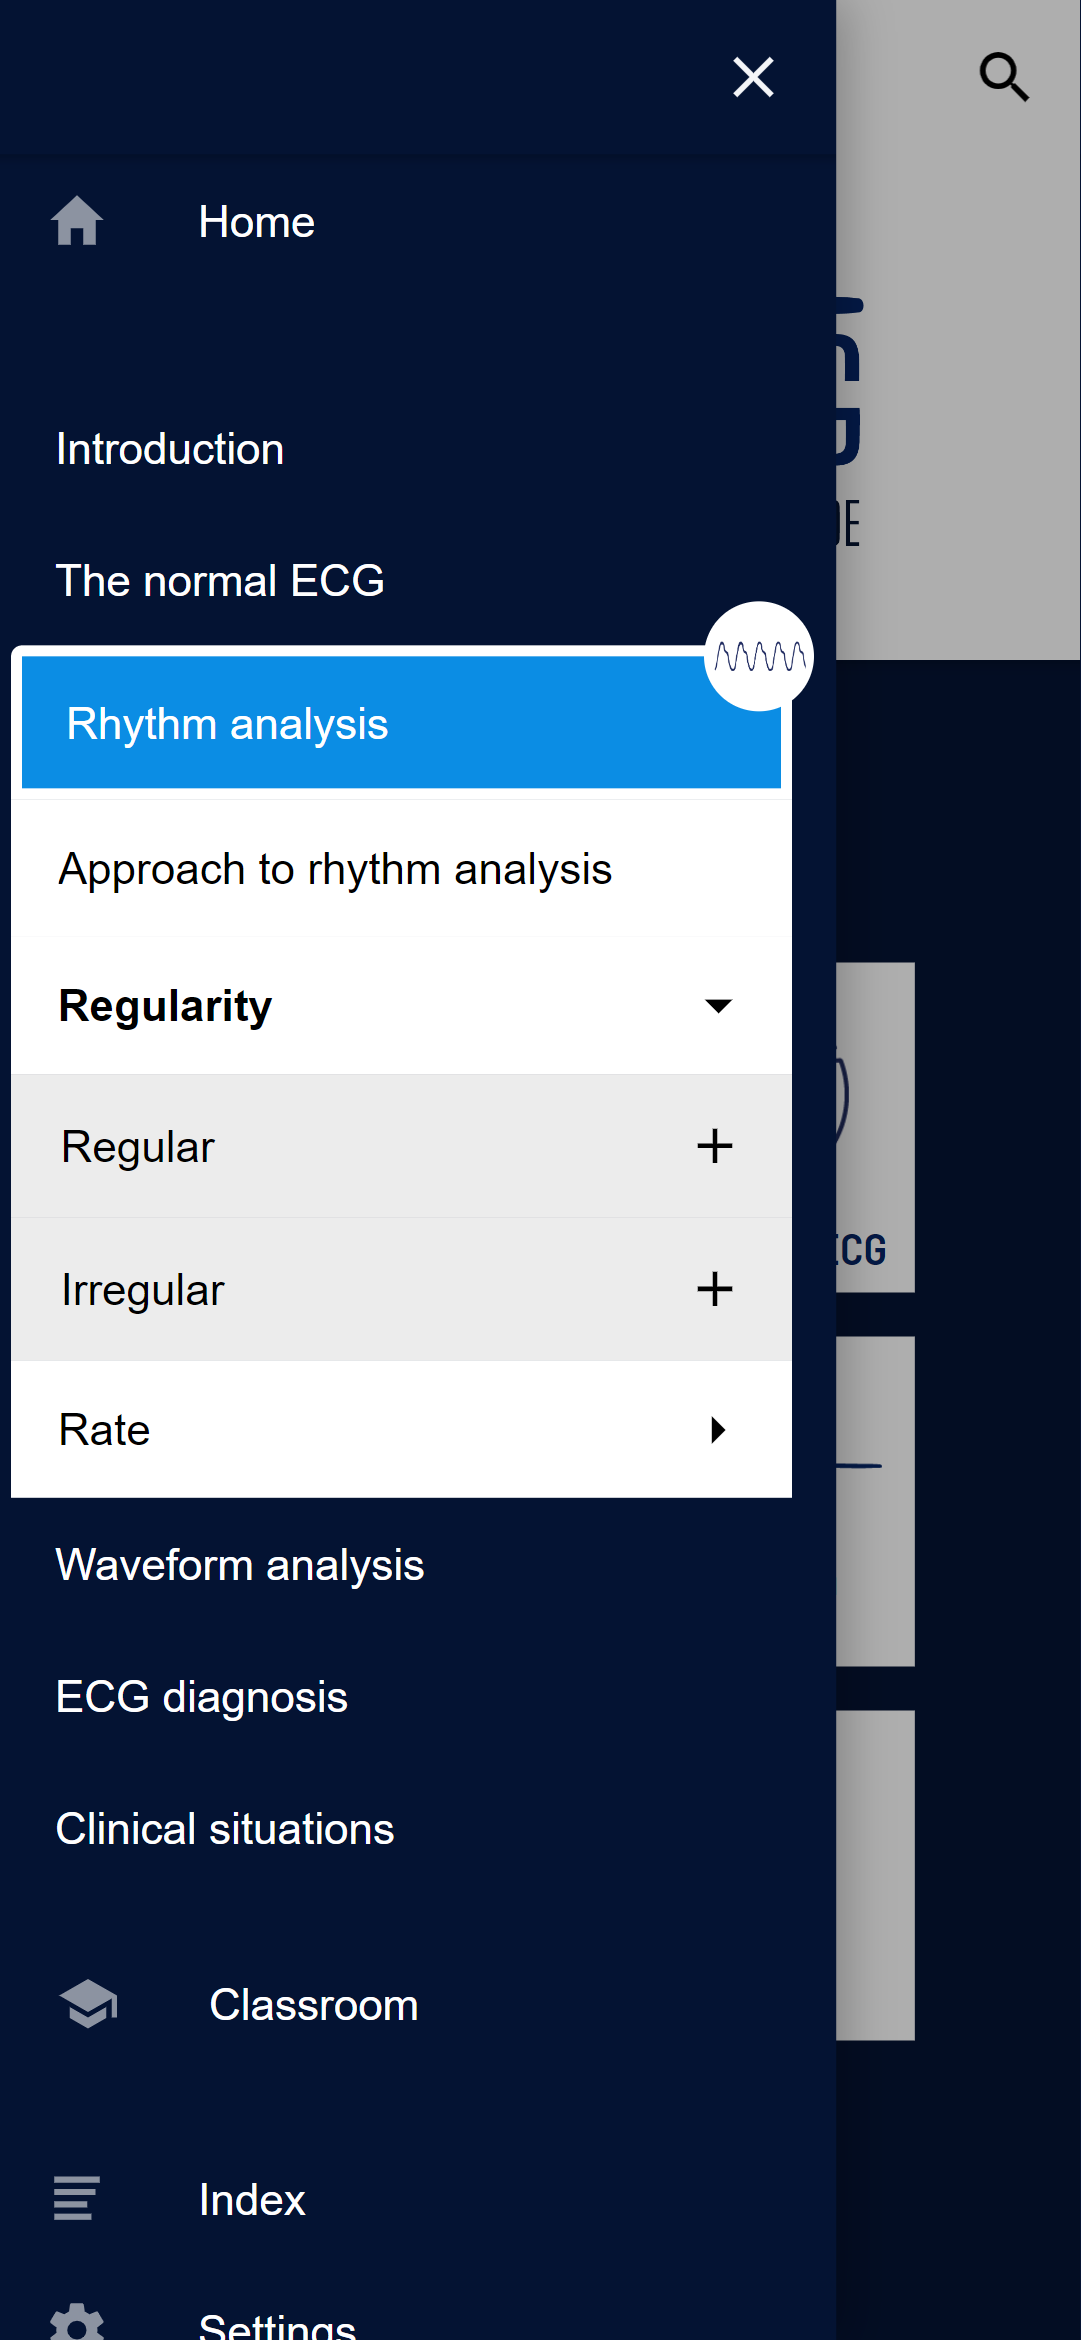Open ECG diagnosis section
This screenshot has height=2340, width=1081.
coord(202,1697)
